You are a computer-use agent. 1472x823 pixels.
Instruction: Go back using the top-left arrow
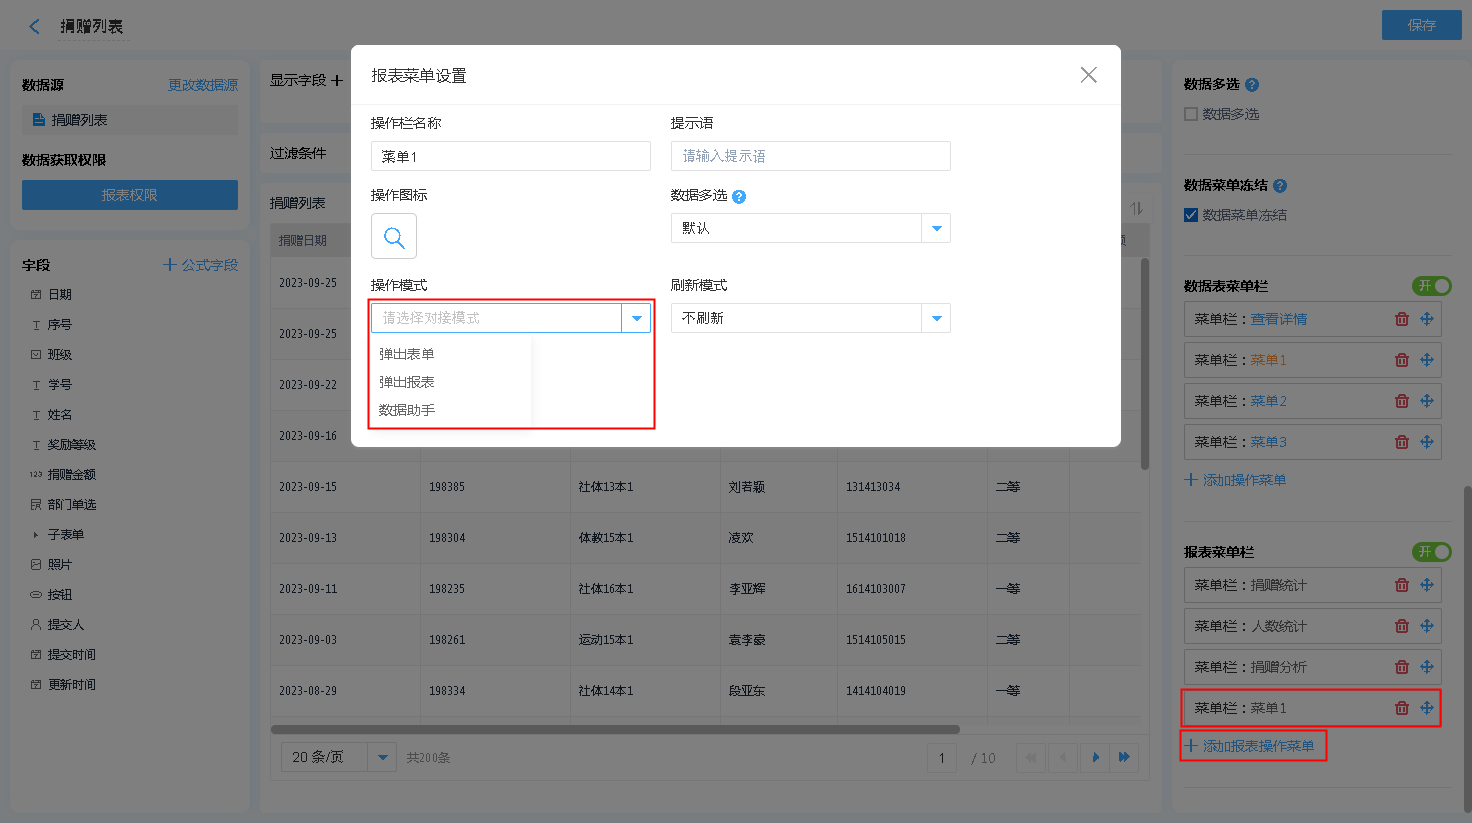(35, 26)
